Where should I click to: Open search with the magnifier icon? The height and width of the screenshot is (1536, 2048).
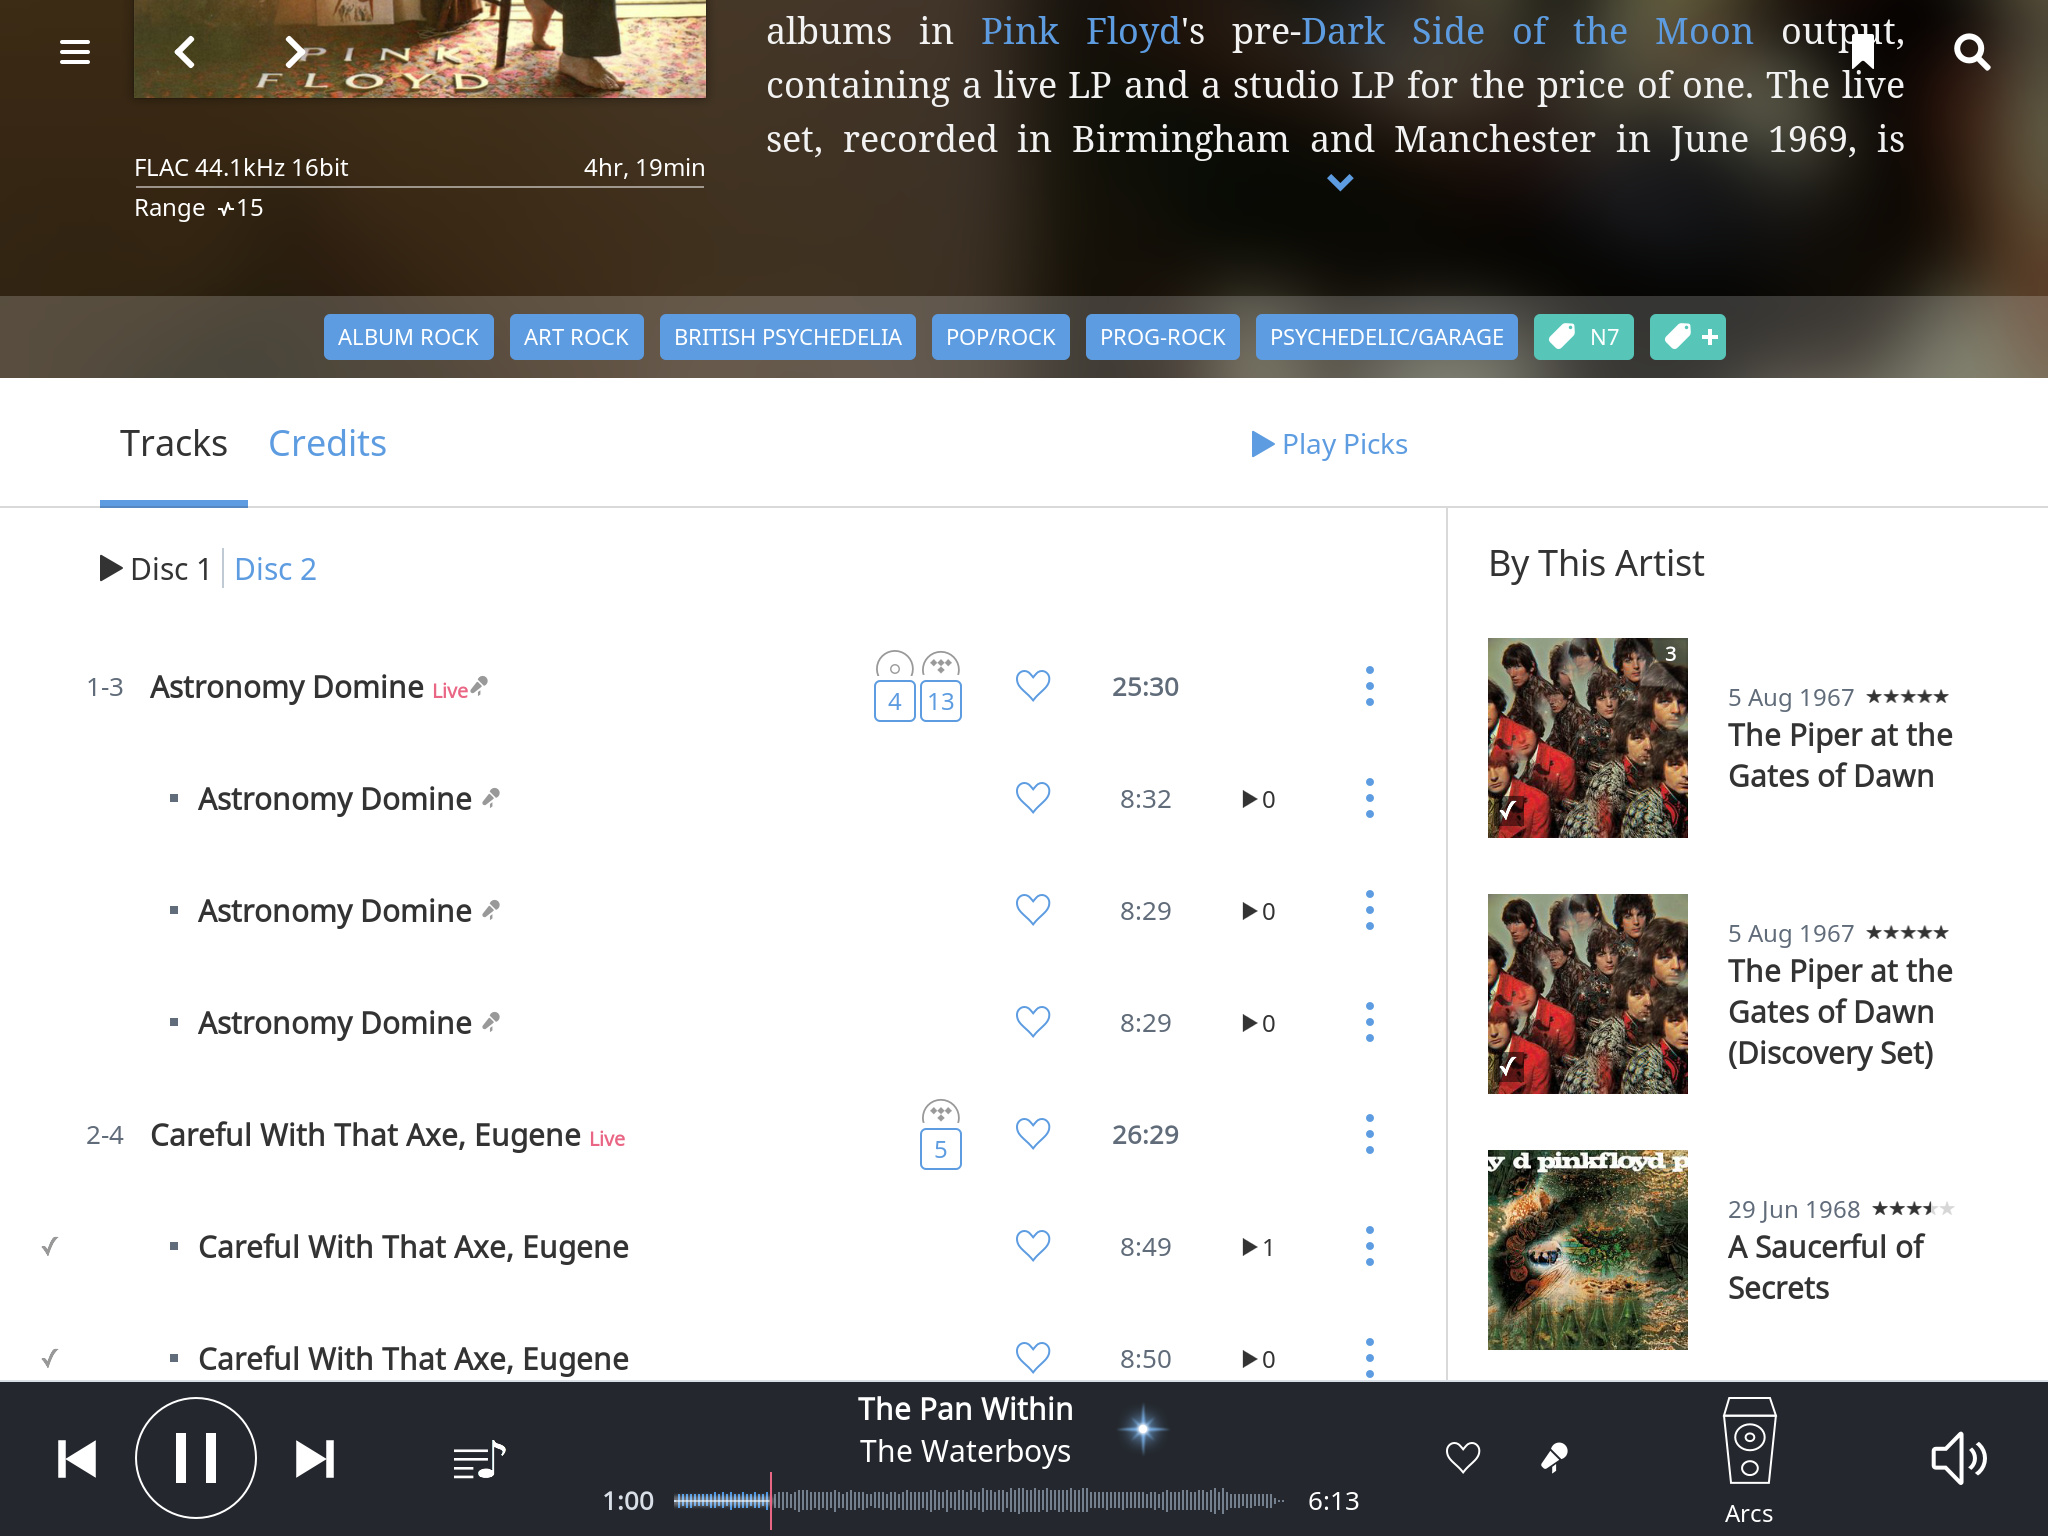[x=1972, y=52]
